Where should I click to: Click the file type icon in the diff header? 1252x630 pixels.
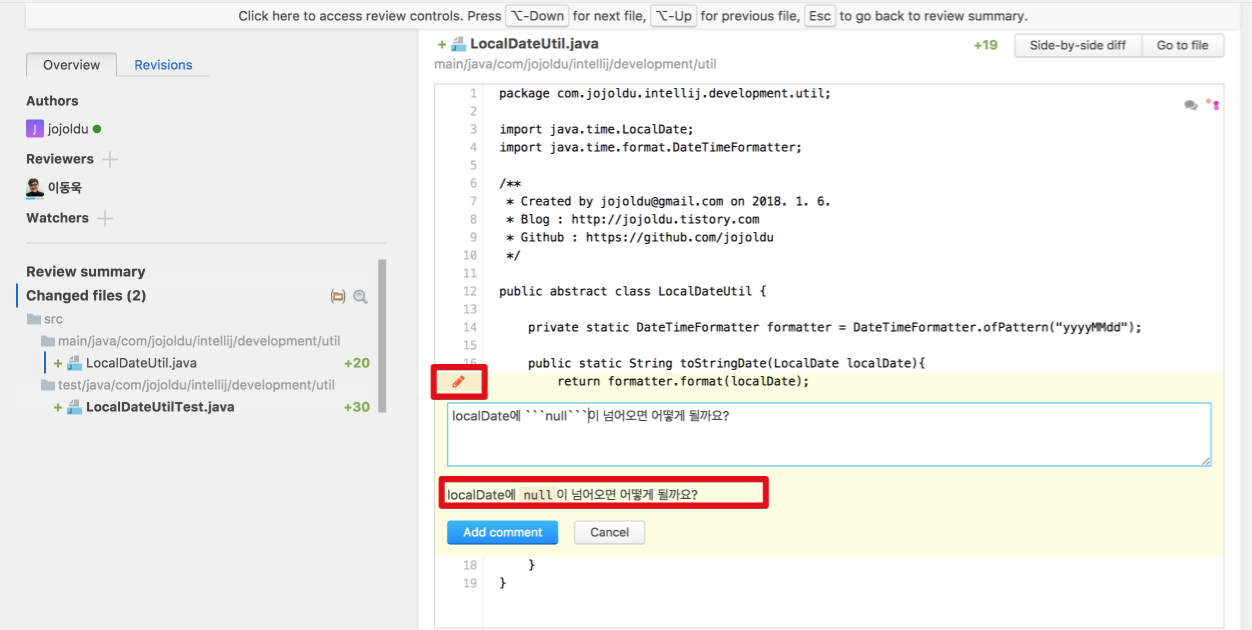[458, 44]
